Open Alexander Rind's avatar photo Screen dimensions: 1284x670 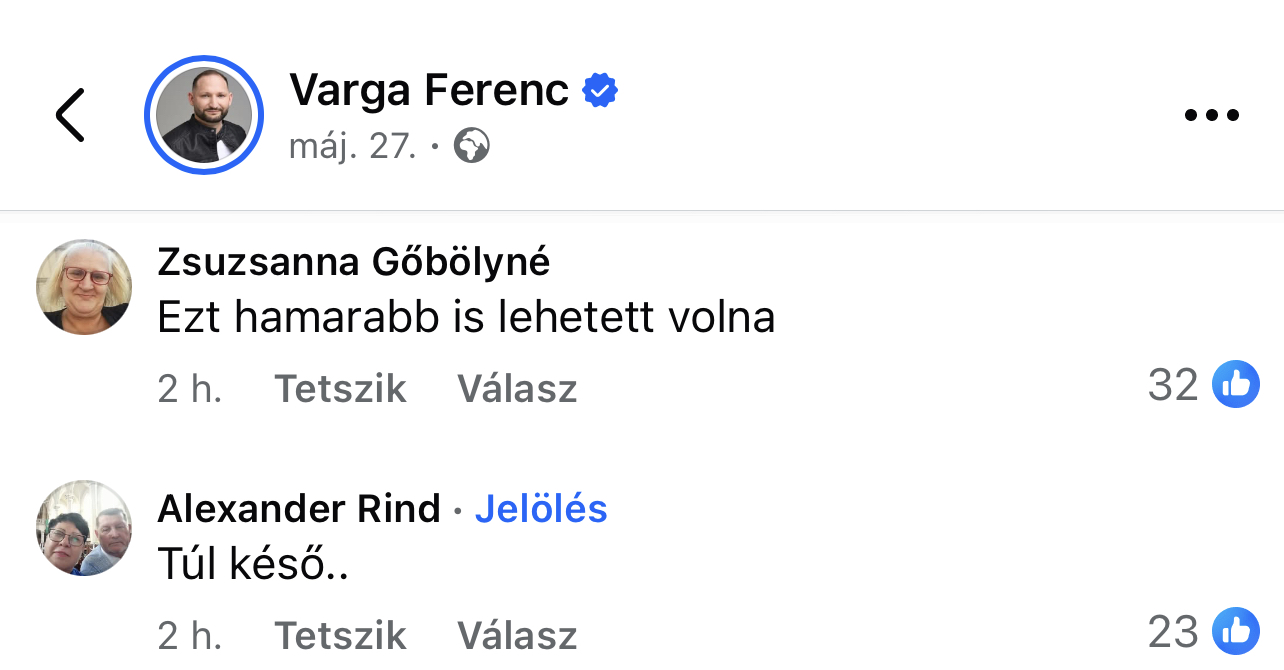pyautogui.click(x=84, y=528)
